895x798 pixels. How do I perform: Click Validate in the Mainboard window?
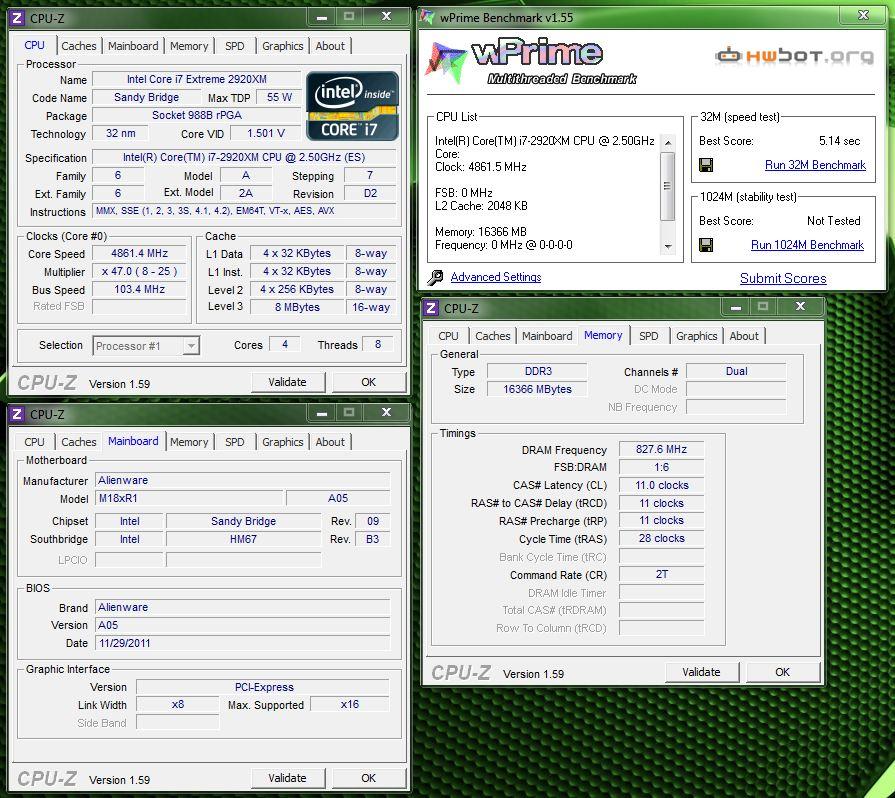tap(288, 779)
